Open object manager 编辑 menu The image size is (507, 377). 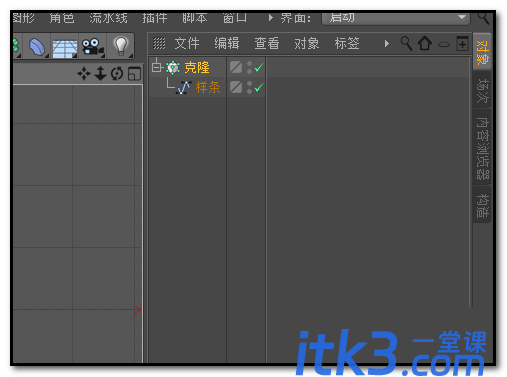tap(227, 43)
